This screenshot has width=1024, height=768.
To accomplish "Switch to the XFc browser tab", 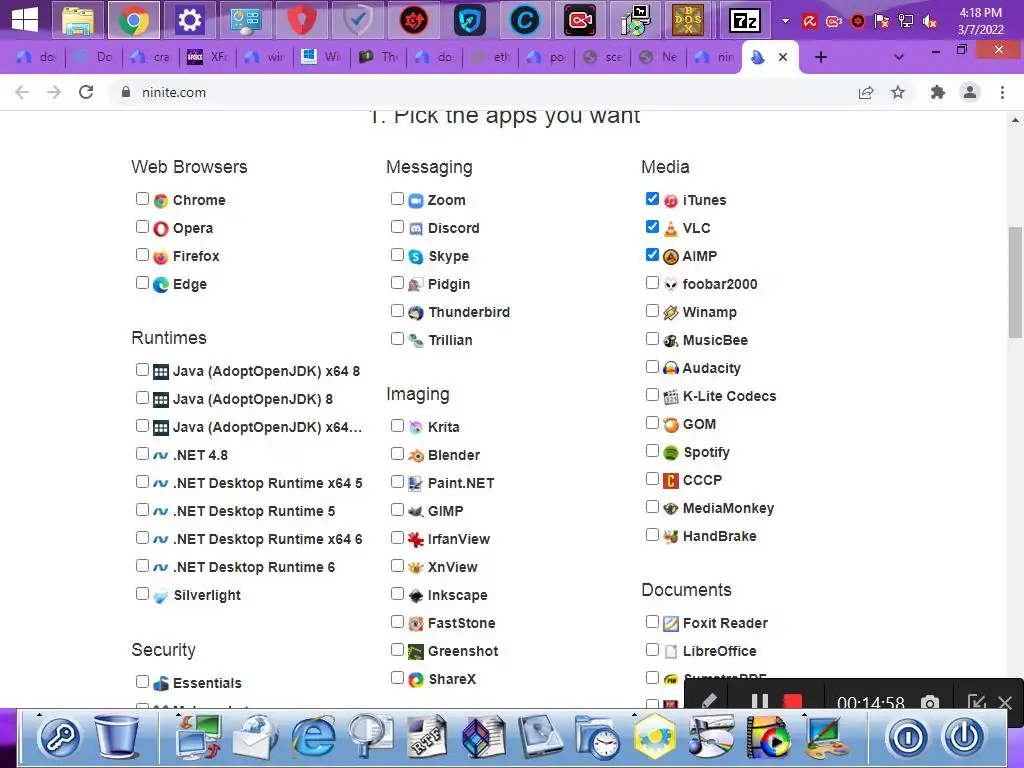I will (208, 57).
